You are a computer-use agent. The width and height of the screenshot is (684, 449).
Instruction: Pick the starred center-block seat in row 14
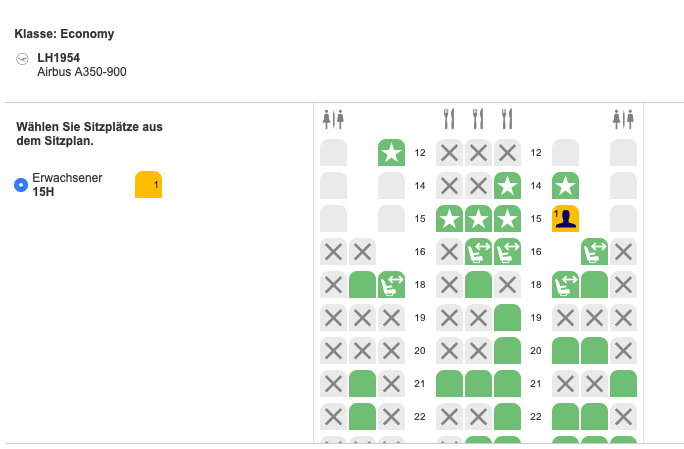click(x=507, y=186)
